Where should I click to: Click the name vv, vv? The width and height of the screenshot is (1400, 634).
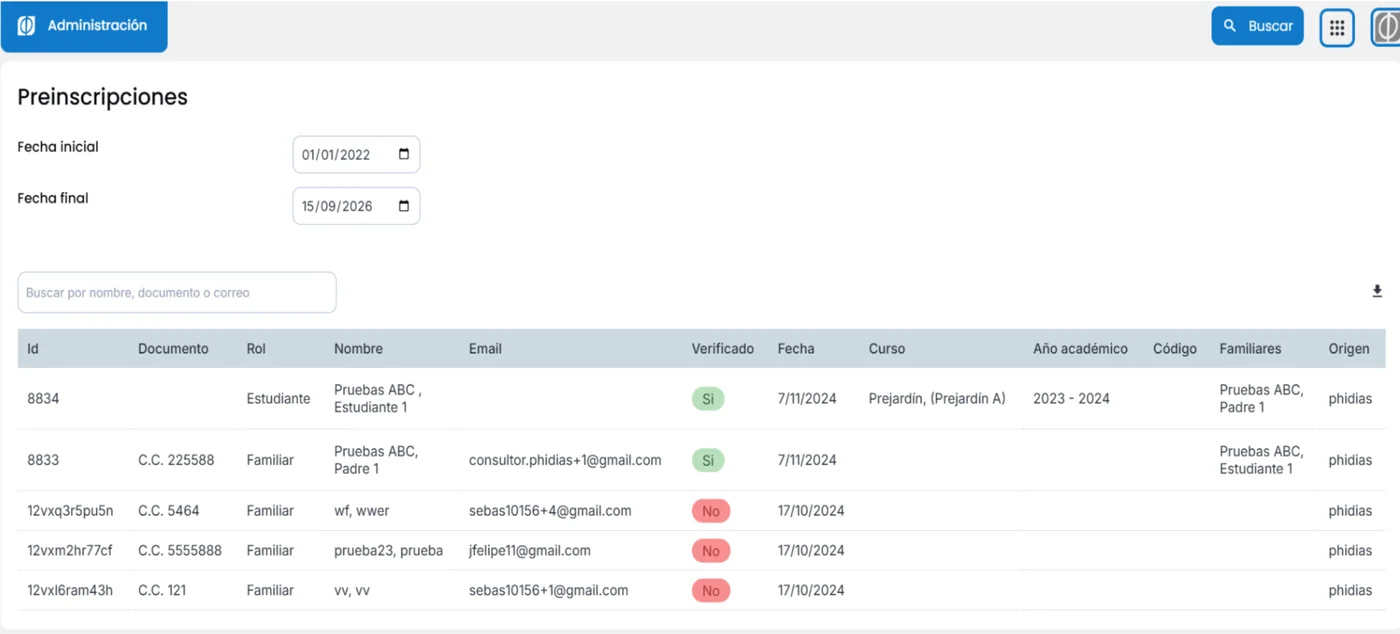352,590
